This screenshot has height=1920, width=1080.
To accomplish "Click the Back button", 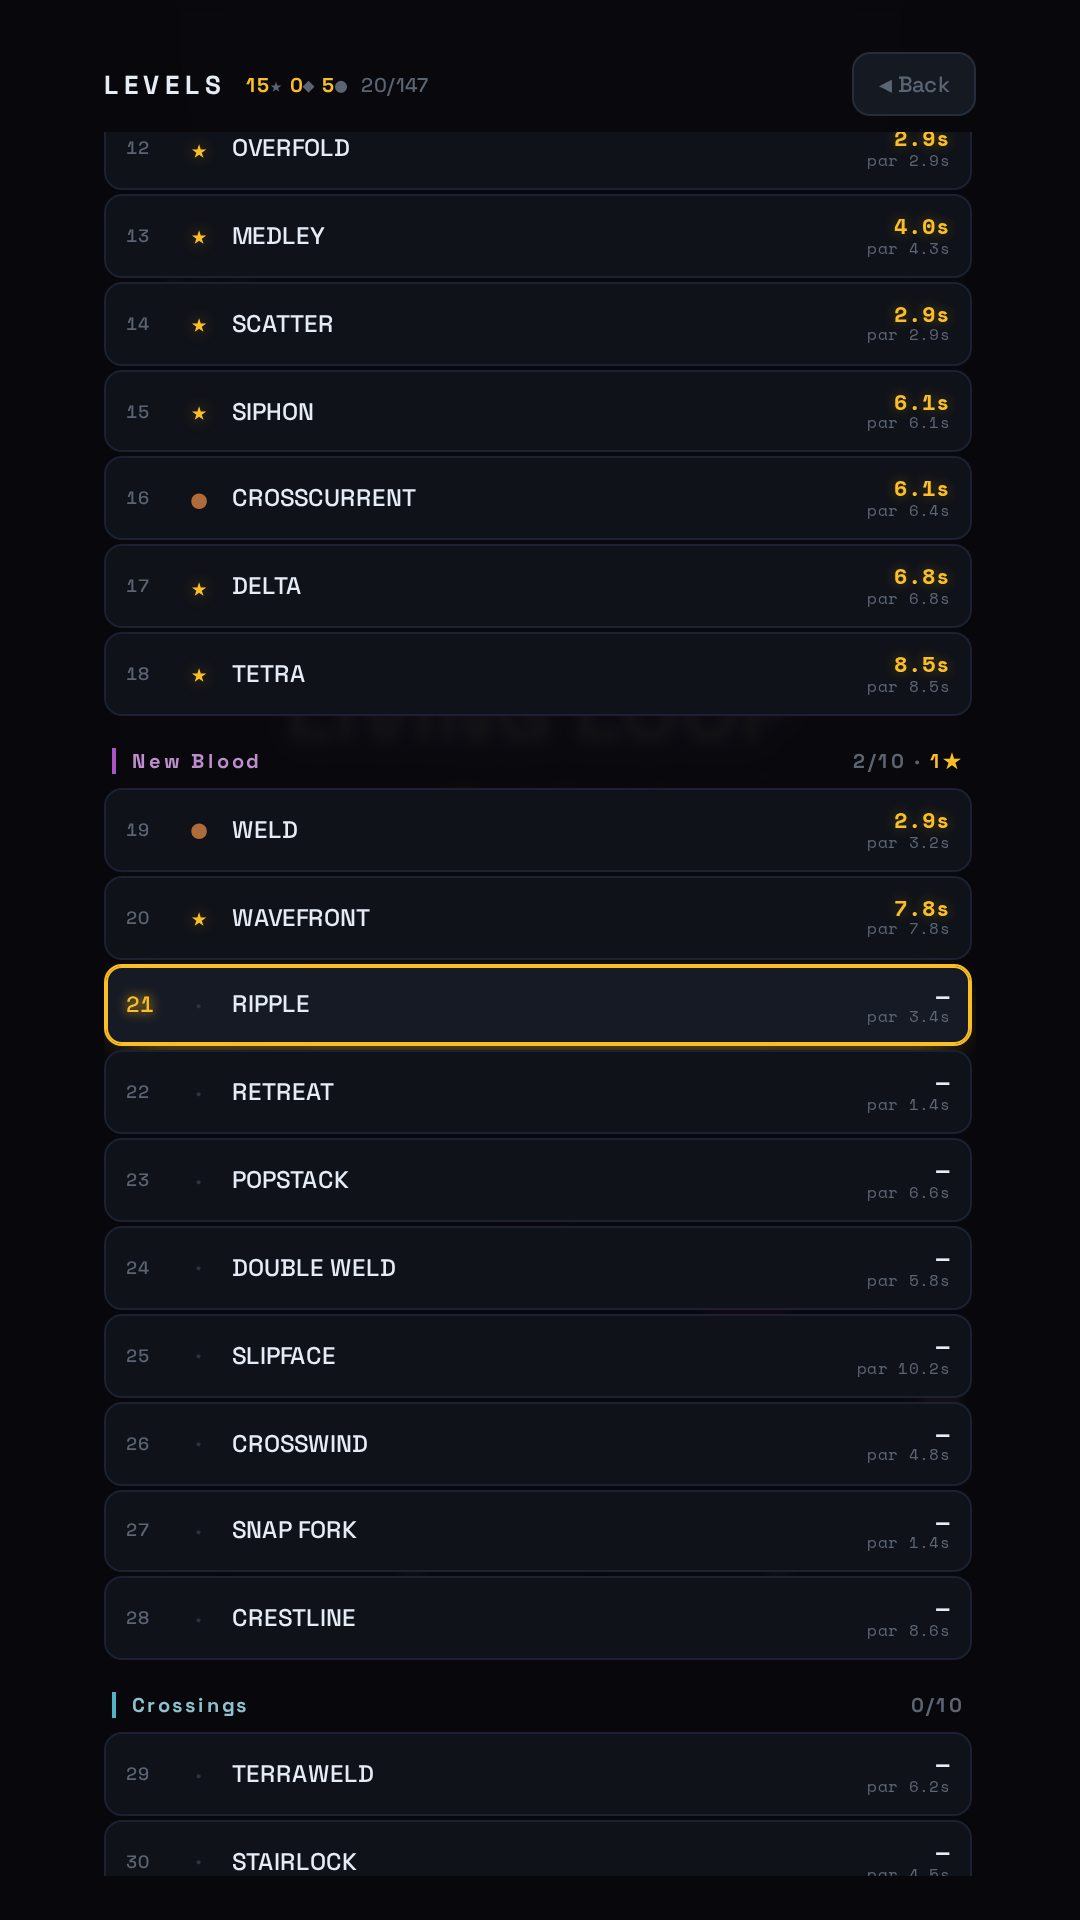I will [x=913, y=84].
